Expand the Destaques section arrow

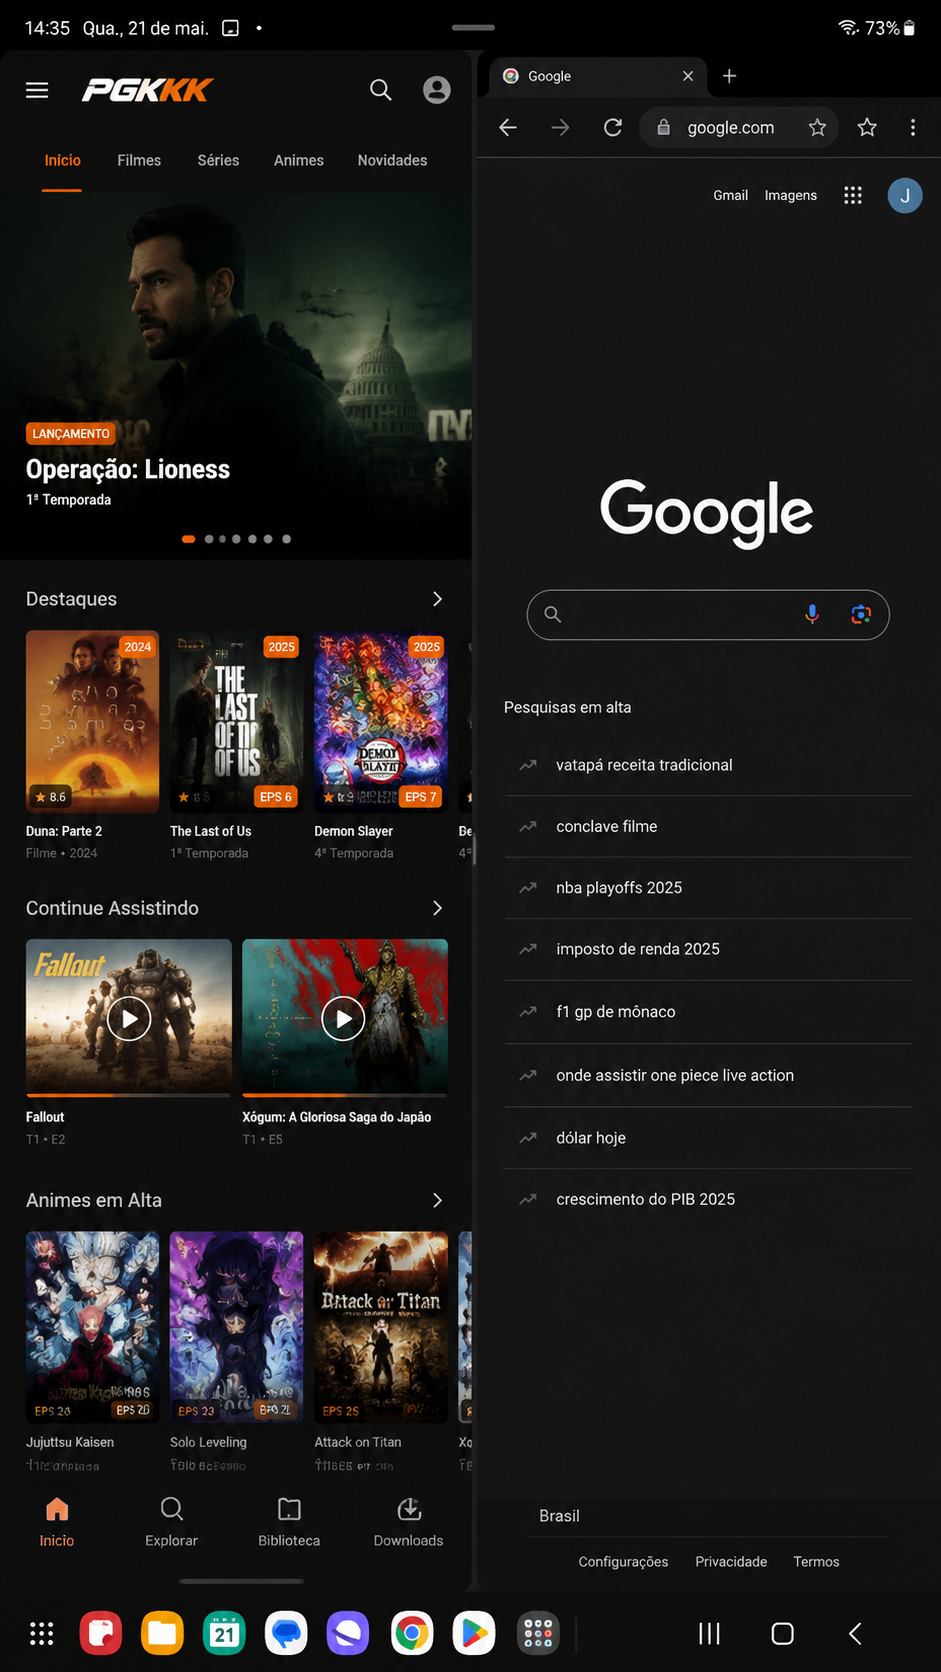point(437,599)
